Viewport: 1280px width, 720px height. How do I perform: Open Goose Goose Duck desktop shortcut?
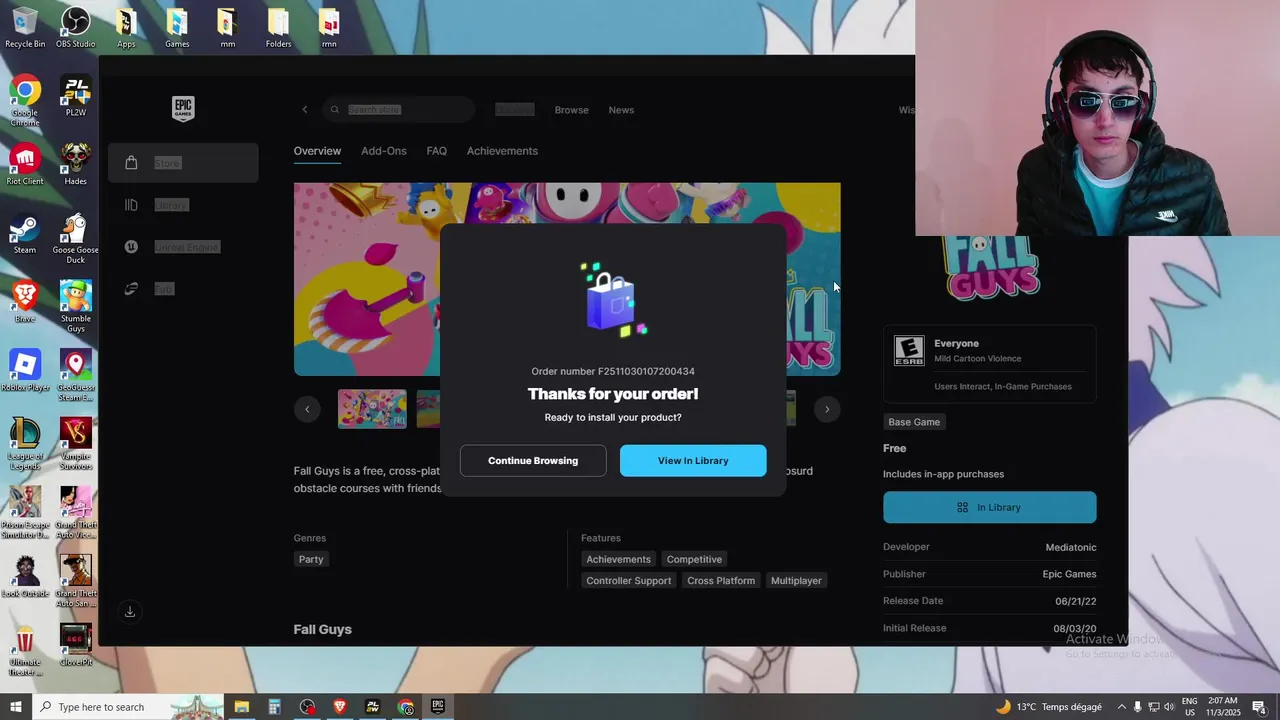[x=76, y=239]
